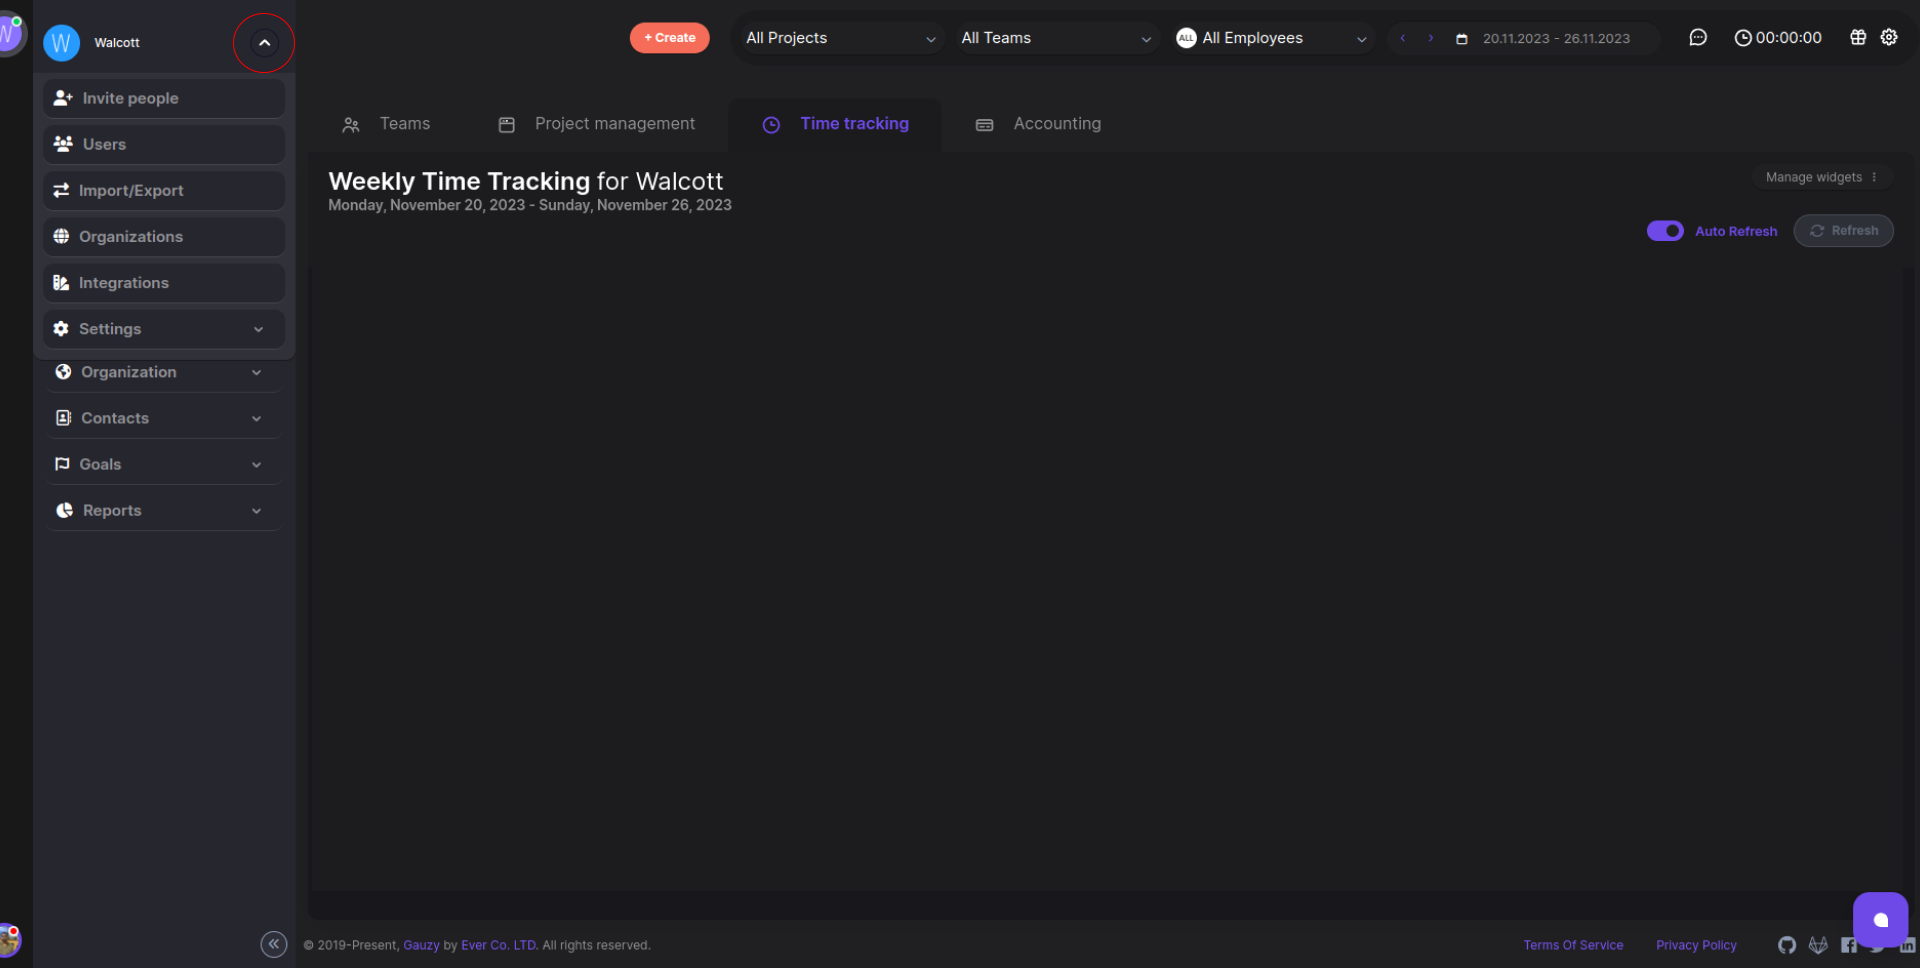Click the Organizations globe icon
Screen dimensions: 1920x968
[x=61, y=236]
